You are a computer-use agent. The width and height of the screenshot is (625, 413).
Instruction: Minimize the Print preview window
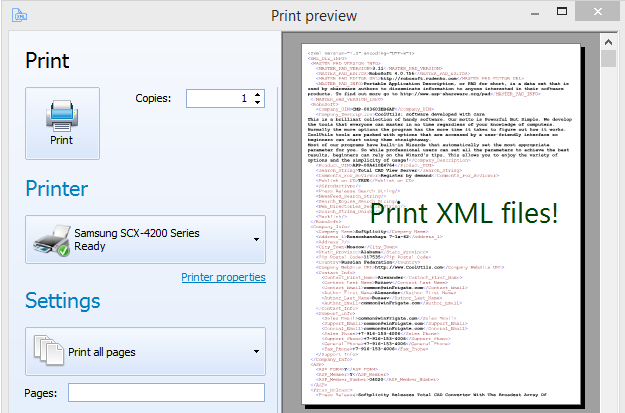[535, 14]
